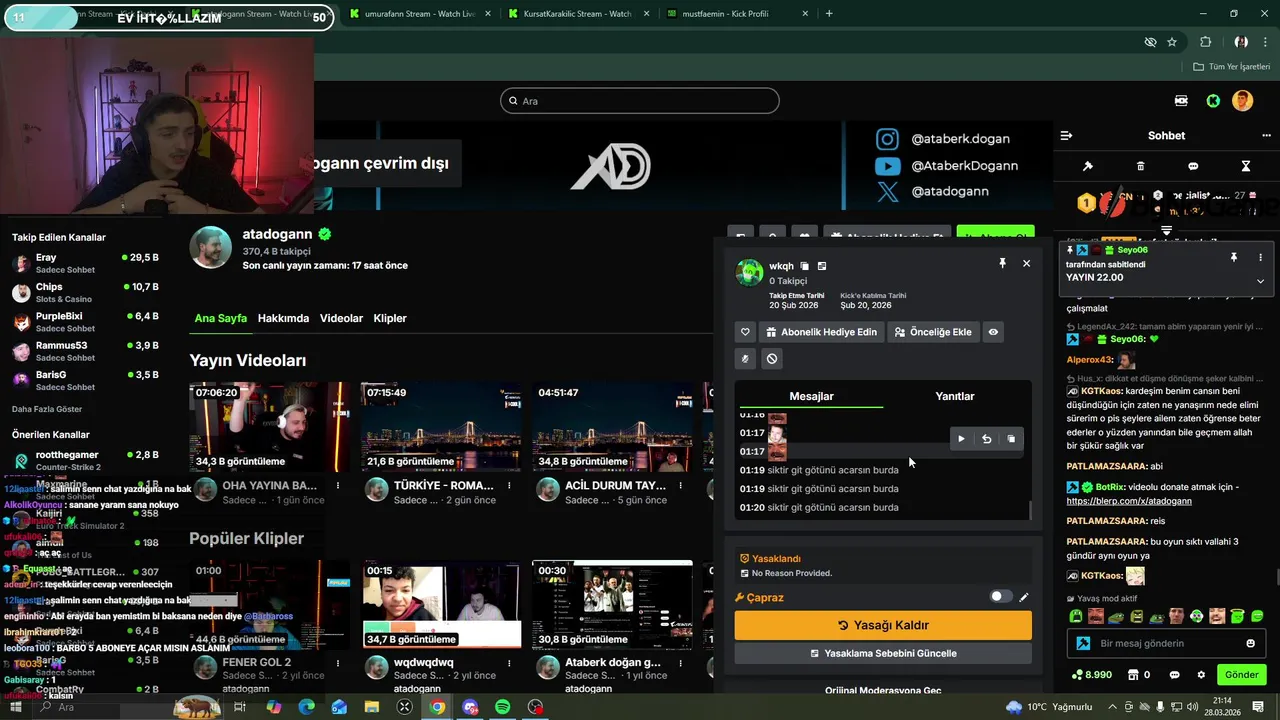Edit Çapraz setting with pencil icon

tap(1023, 597)
